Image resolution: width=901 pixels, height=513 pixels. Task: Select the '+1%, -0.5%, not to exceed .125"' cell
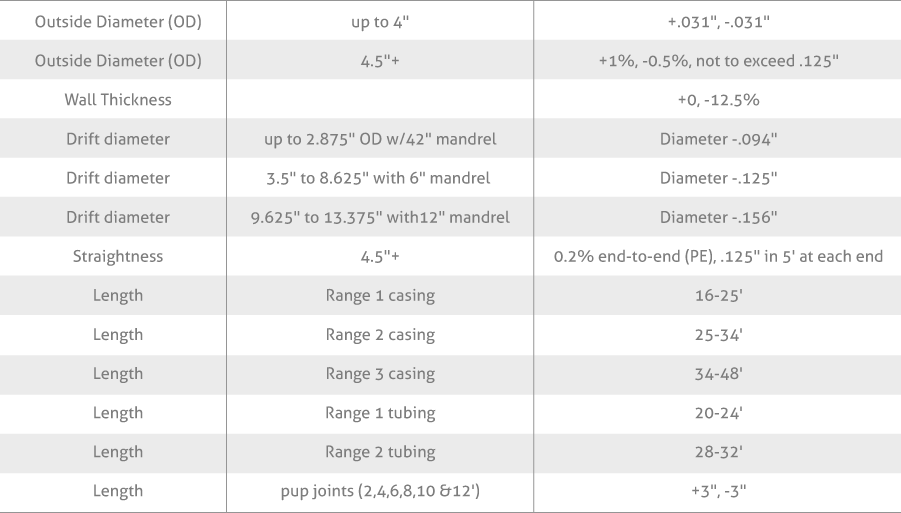(x=718, y=61)
